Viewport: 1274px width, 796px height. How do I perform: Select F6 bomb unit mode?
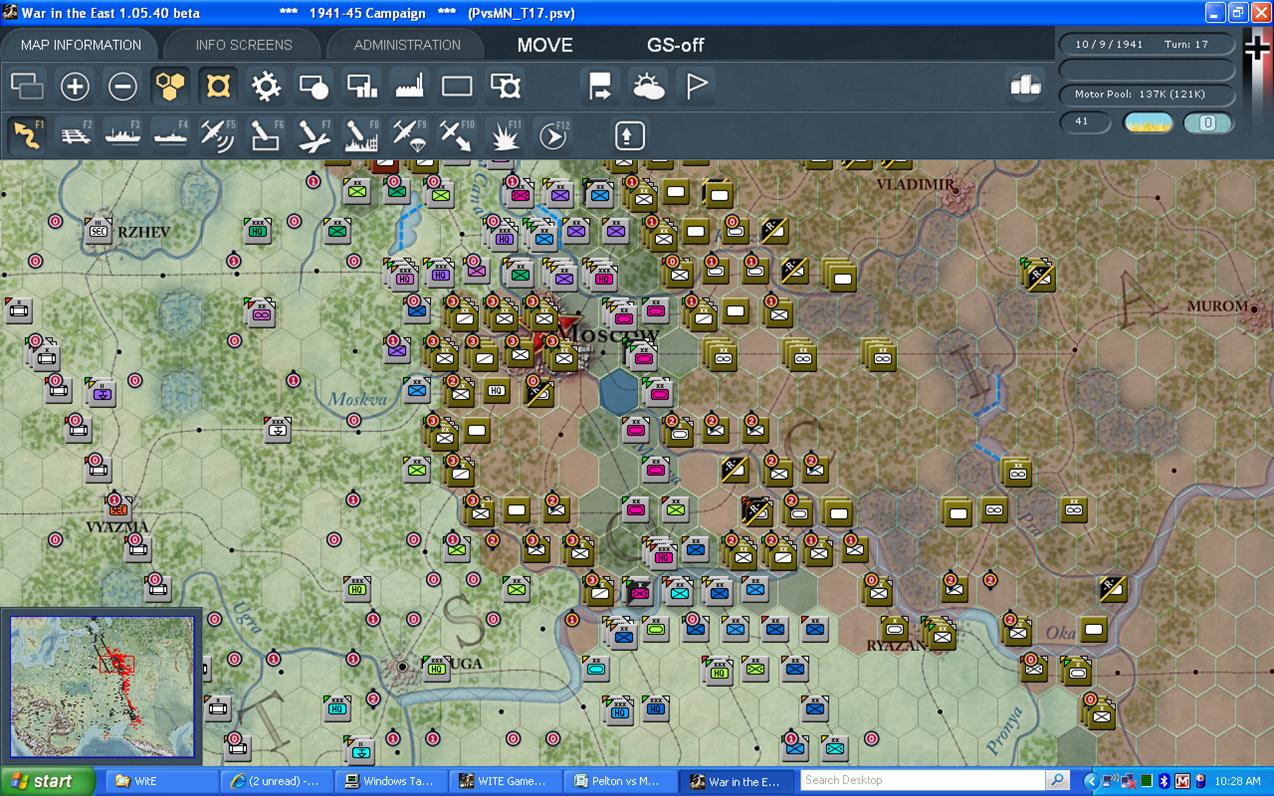[266, 135]
